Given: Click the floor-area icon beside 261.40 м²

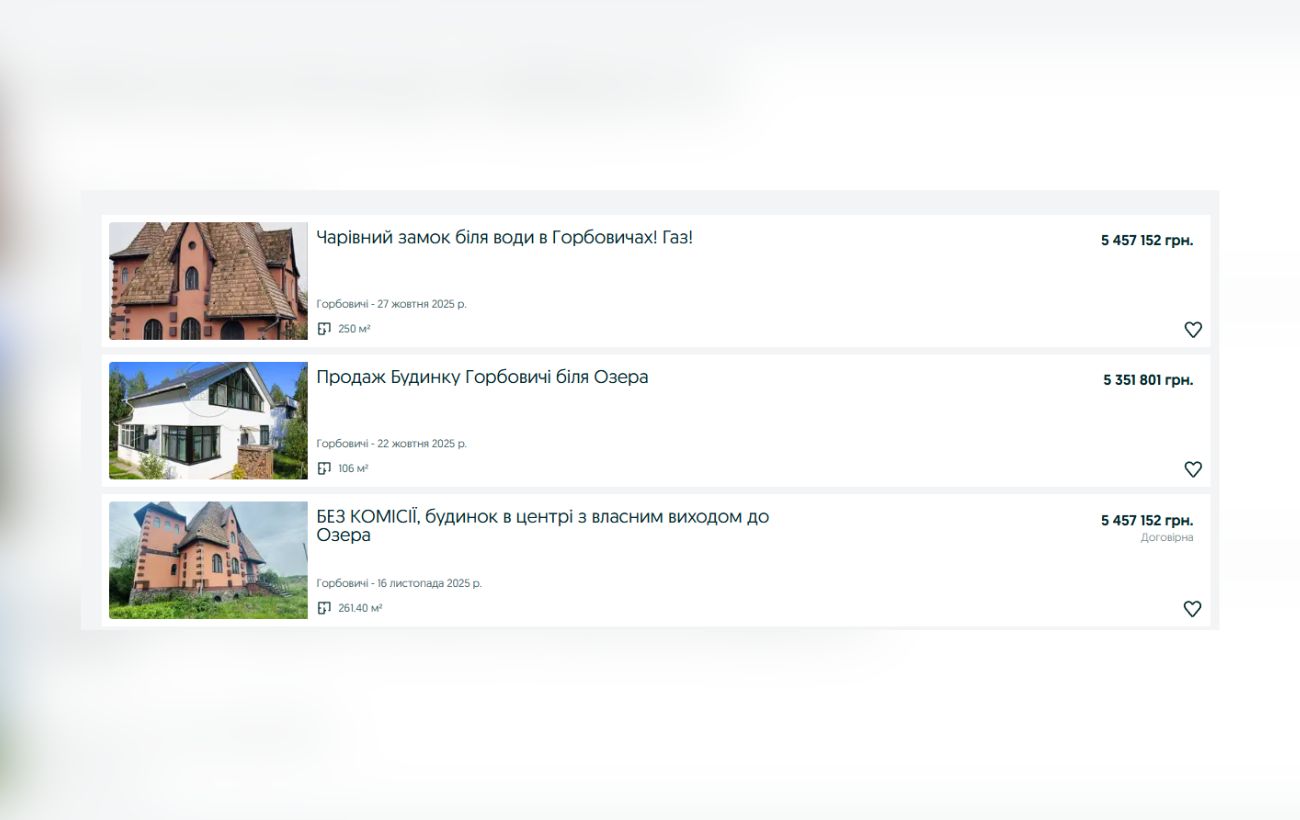Looking at the screenshot, I should tap(324, 608).
